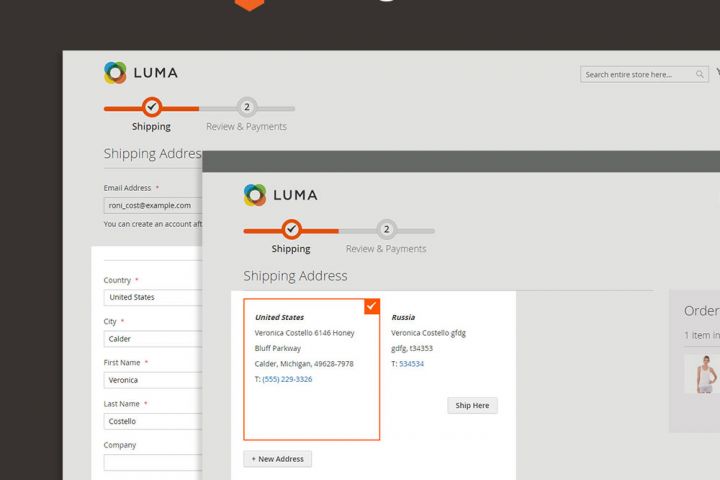Click the background LUMA logo icon
This screenshot has width=720, height=480.
pyautogui.click(x=115, y=73)
